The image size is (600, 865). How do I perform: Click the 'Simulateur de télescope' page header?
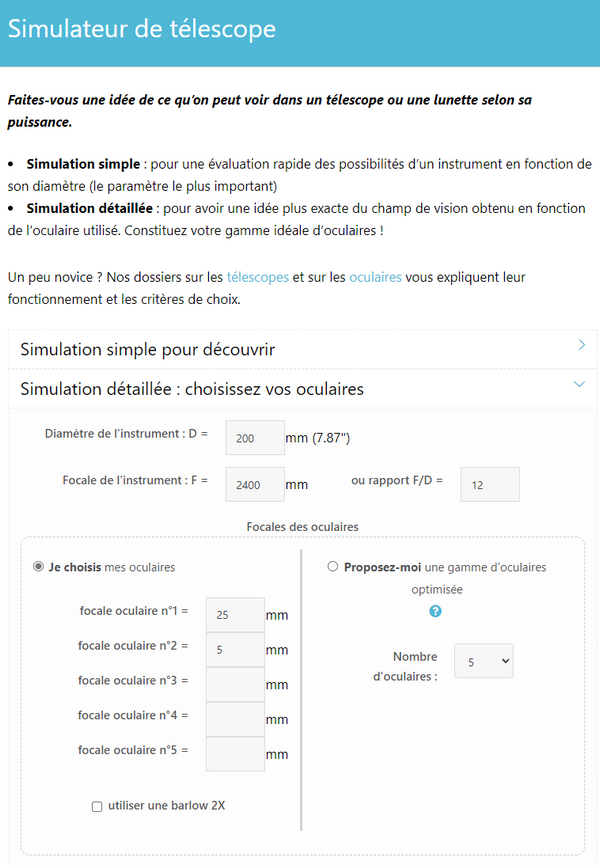coord(142,29)
